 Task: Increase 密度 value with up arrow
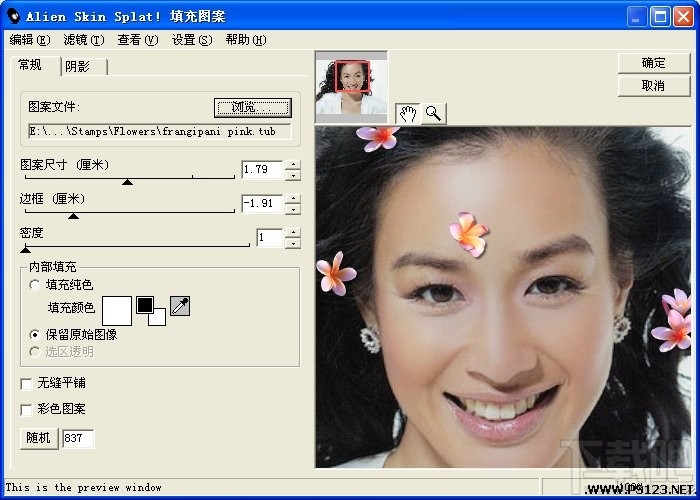(293, 233)
